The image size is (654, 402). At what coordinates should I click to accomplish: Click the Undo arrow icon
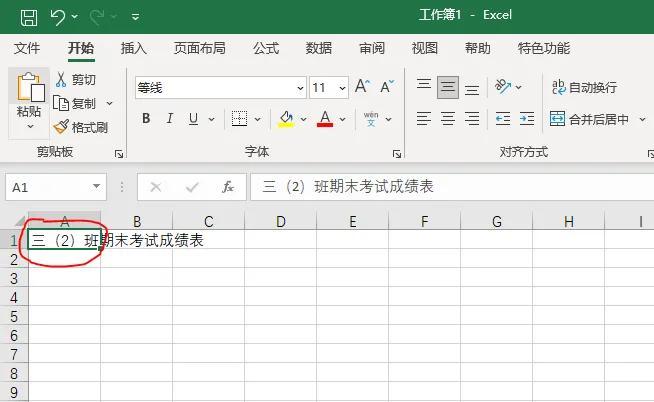pos(58,16)
